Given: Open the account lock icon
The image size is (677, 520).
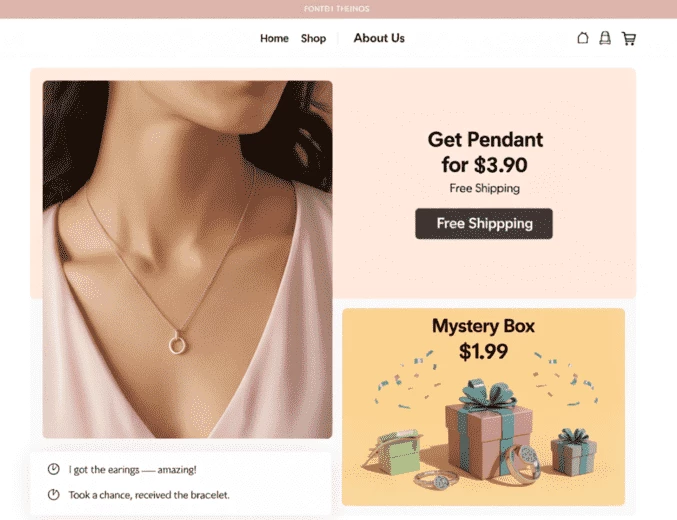Looking at the screenshot, I should pyautogui.click(x=605, y=38).
